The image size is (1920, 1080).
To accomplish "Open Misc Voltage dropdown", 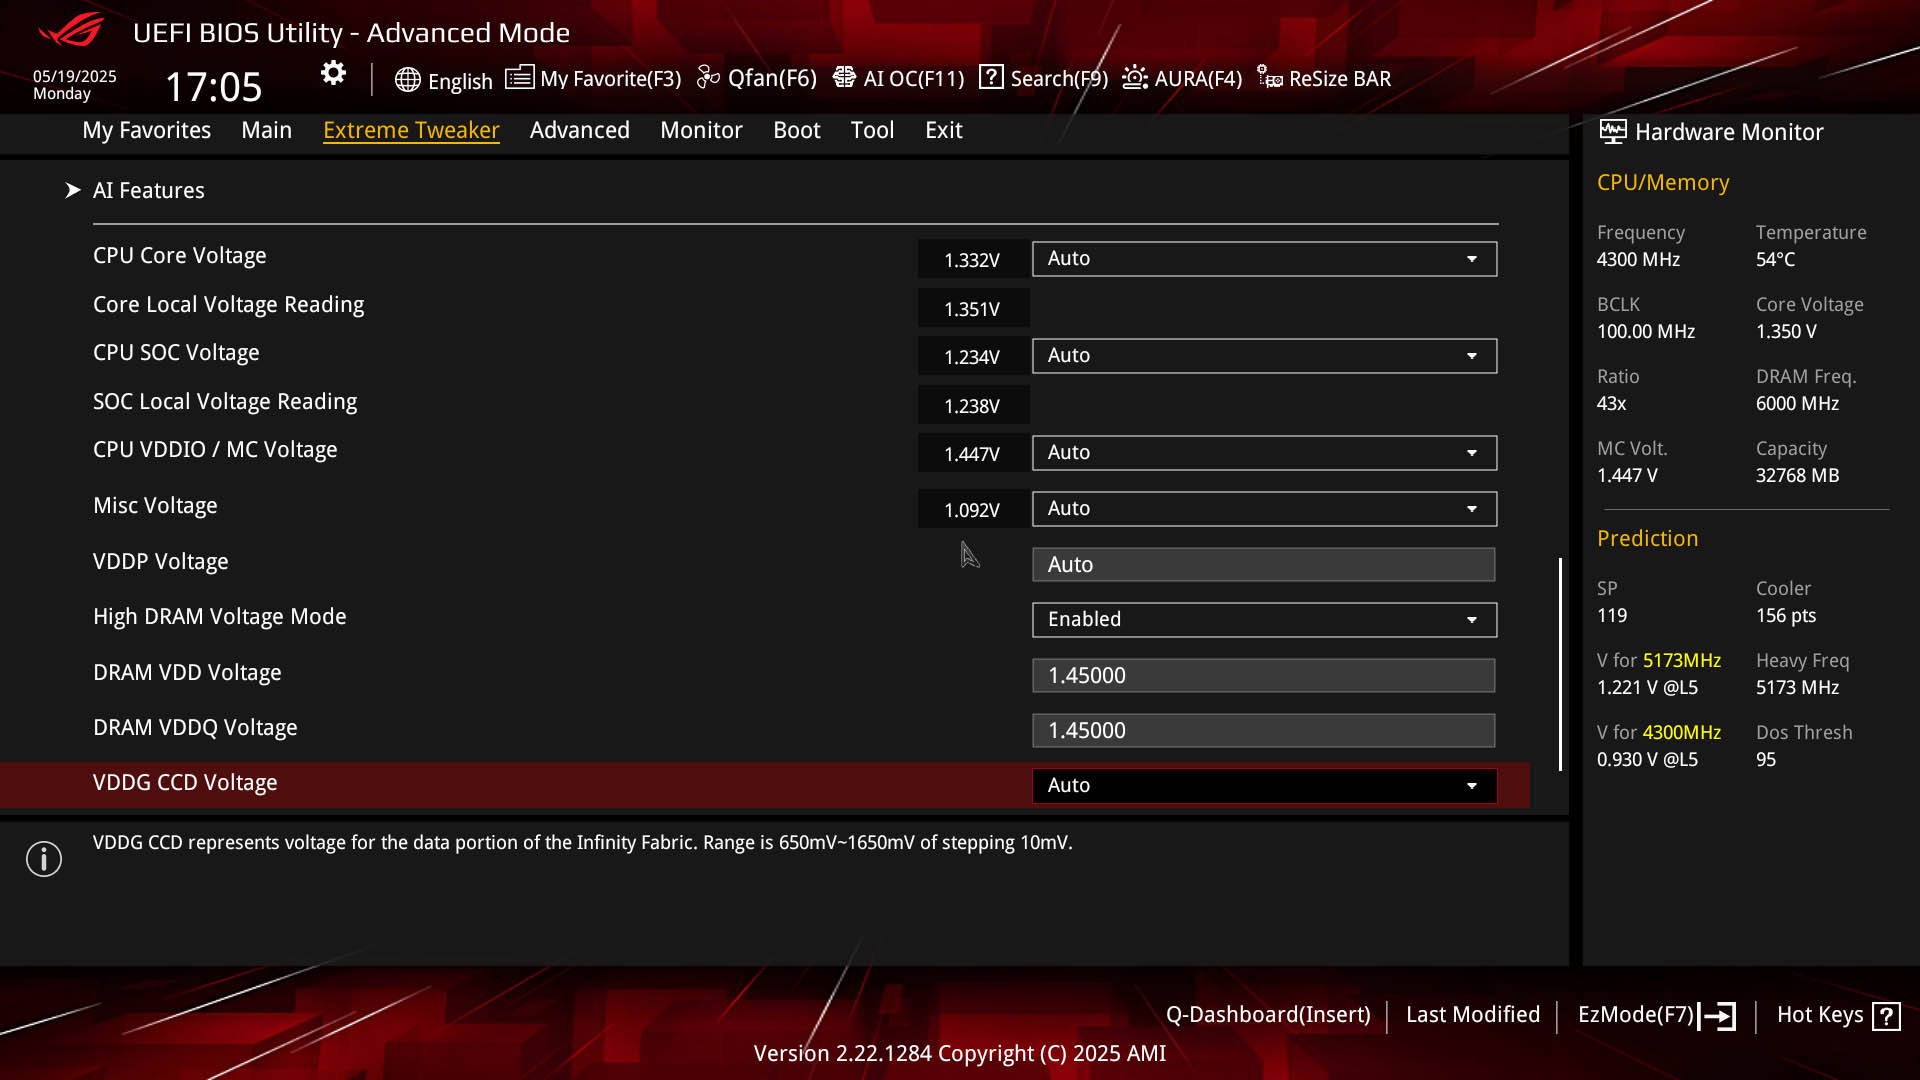I will coord(1264,509).
